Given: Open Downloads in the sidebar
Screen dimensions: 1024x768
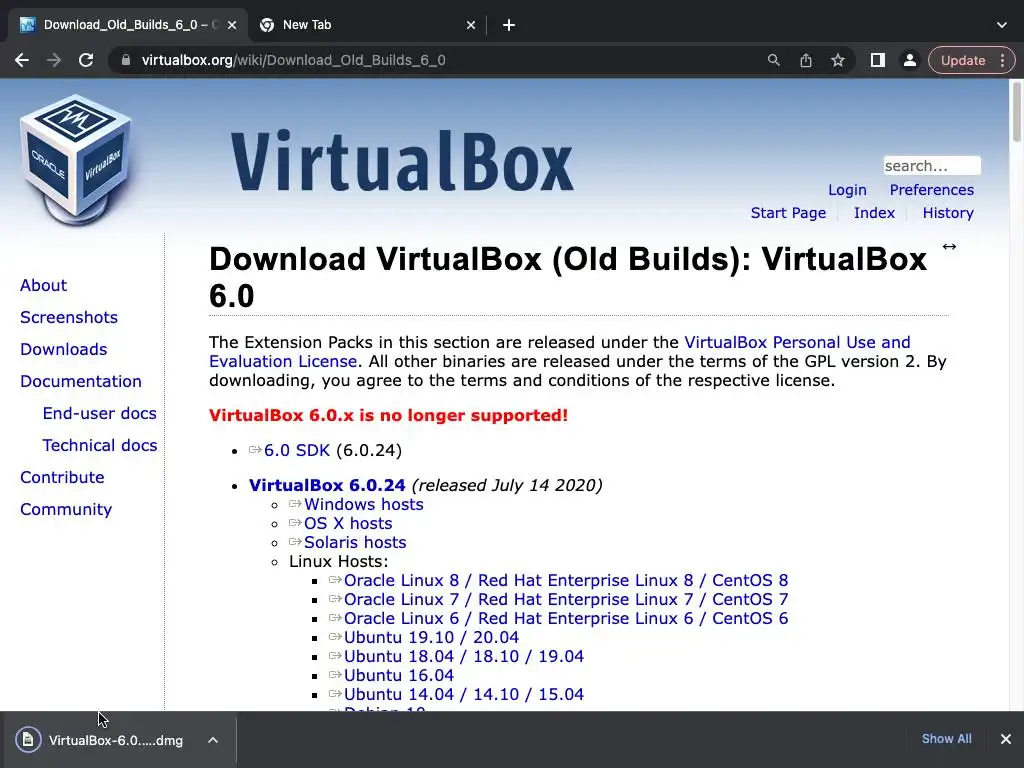Looking at the screenshot, I should (63, 349).
